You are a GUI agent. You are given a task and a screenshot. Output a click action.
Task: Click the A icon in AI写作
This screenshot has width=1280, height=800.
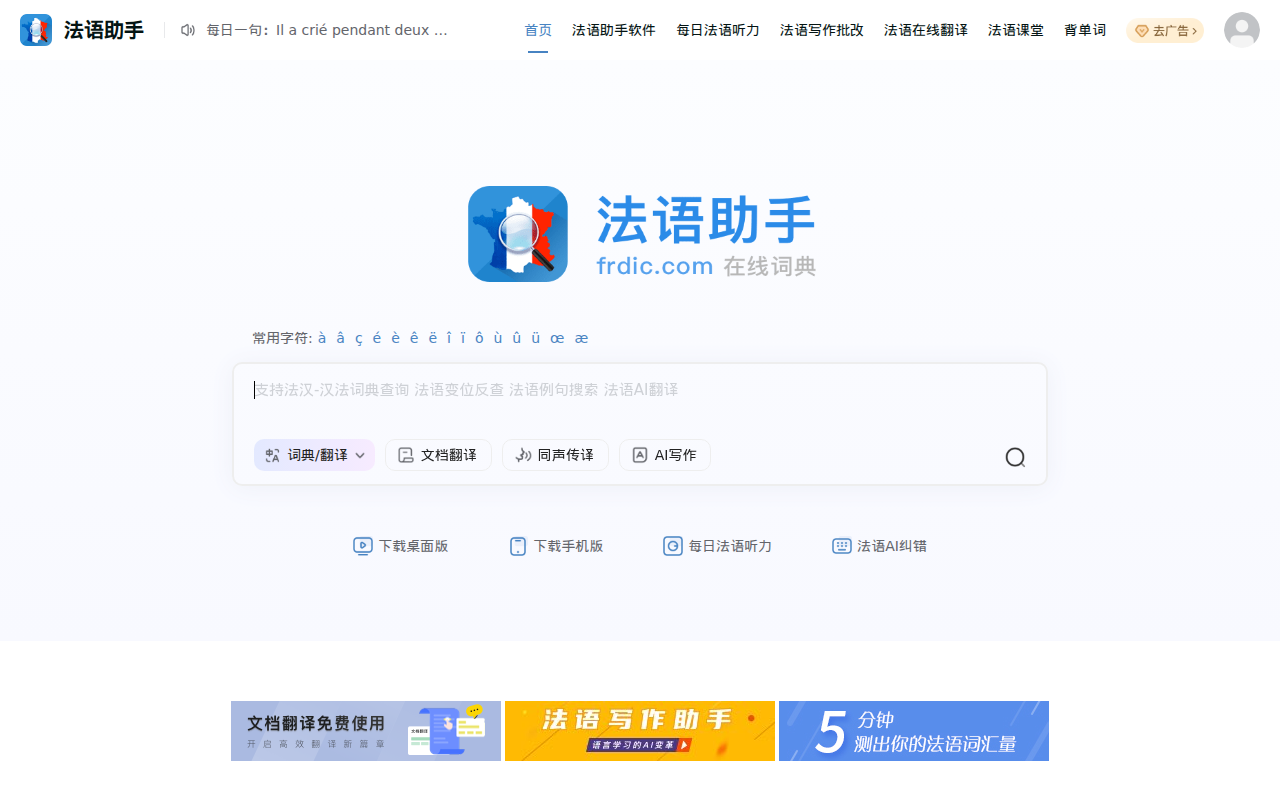640,455
